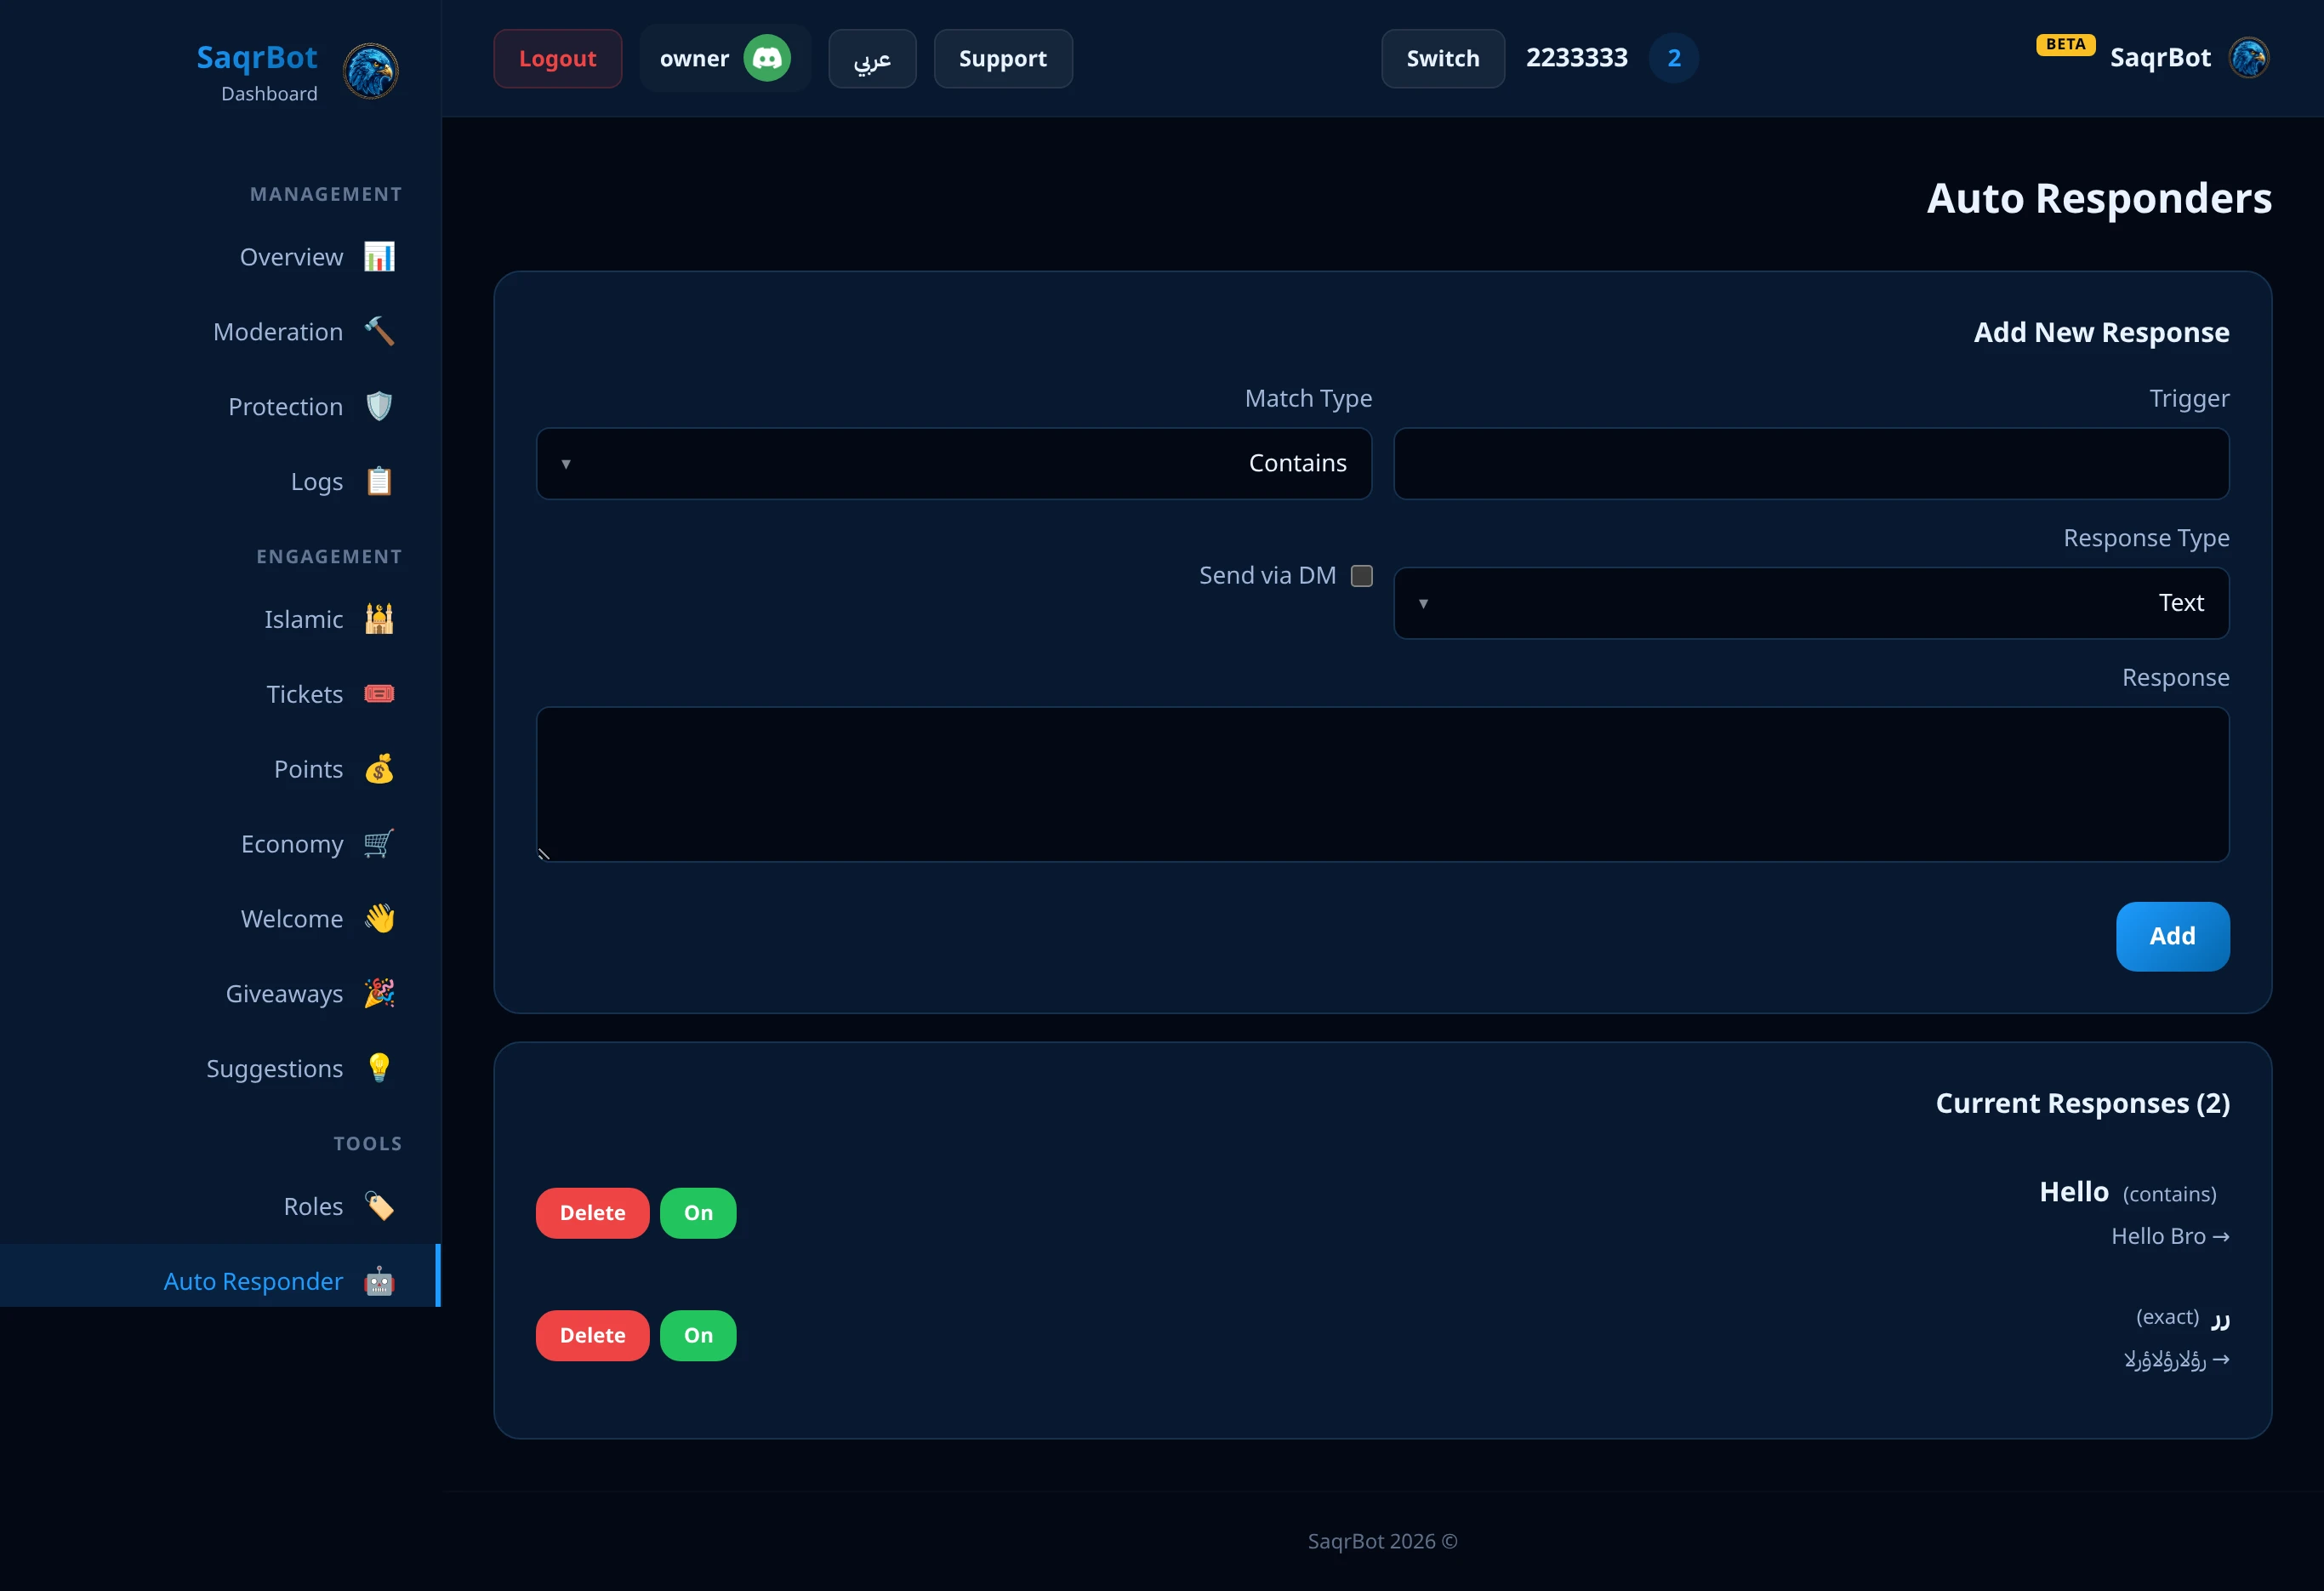Click the Economy shopping cart icon
Screen dimensions: 2324x1591
tap(379, 844)
